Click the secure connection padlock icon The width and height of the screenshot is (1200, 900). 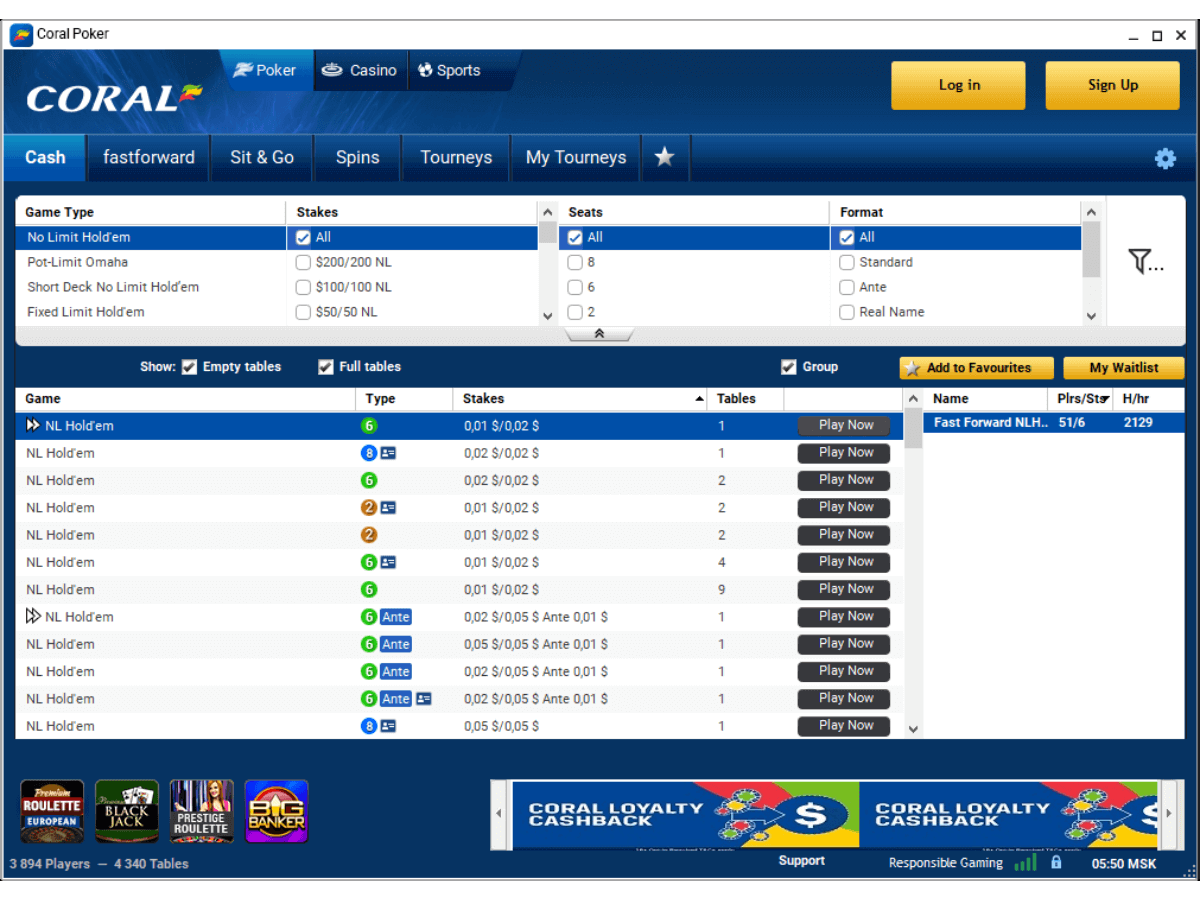1056,862
